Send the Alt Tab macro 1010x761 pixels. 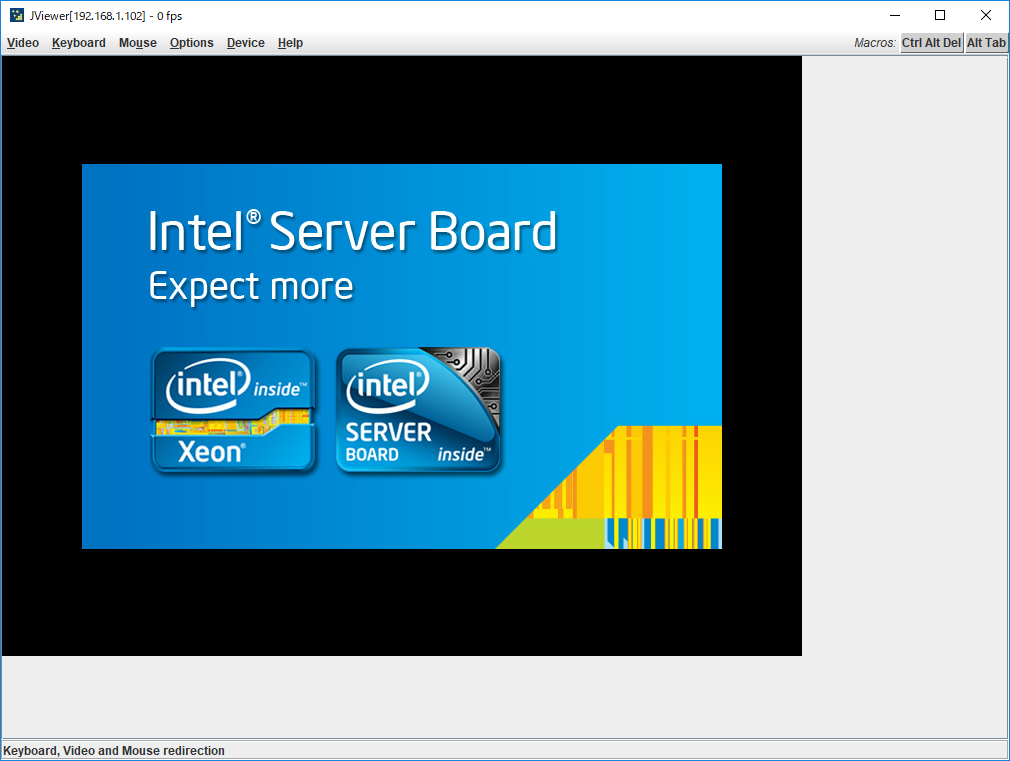[986, 43]
